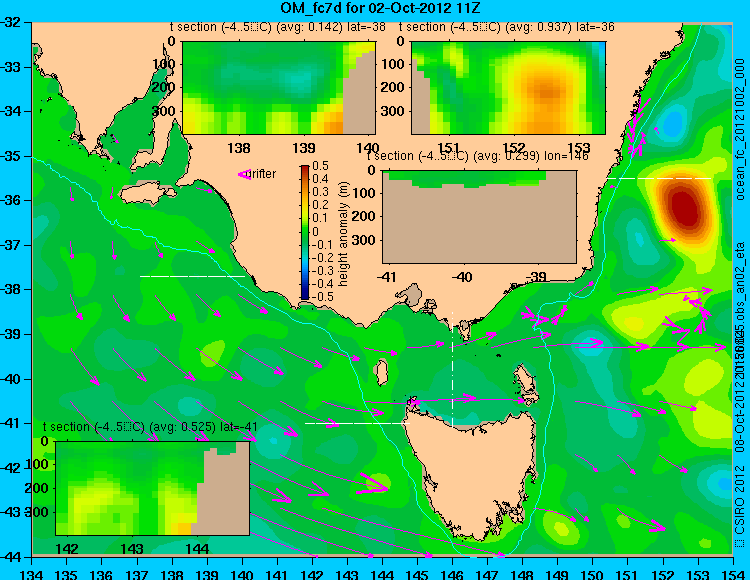Click the -32 latitude axis label

10,22
